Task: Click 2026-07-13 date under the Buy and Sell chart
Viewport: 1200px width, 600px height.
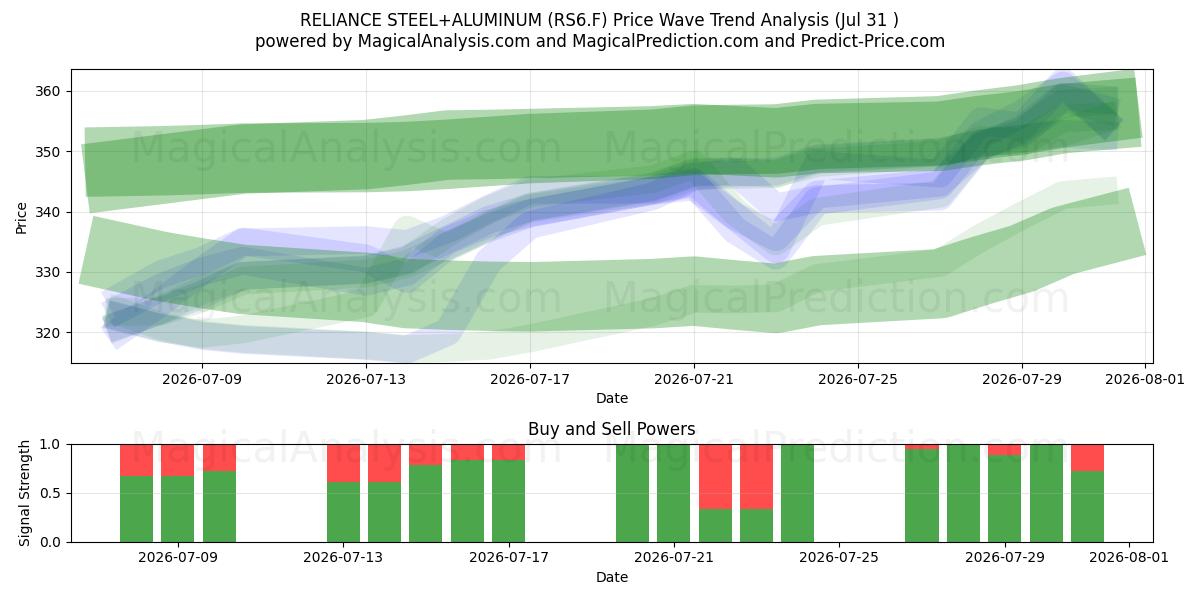Action: click(343, 557)
